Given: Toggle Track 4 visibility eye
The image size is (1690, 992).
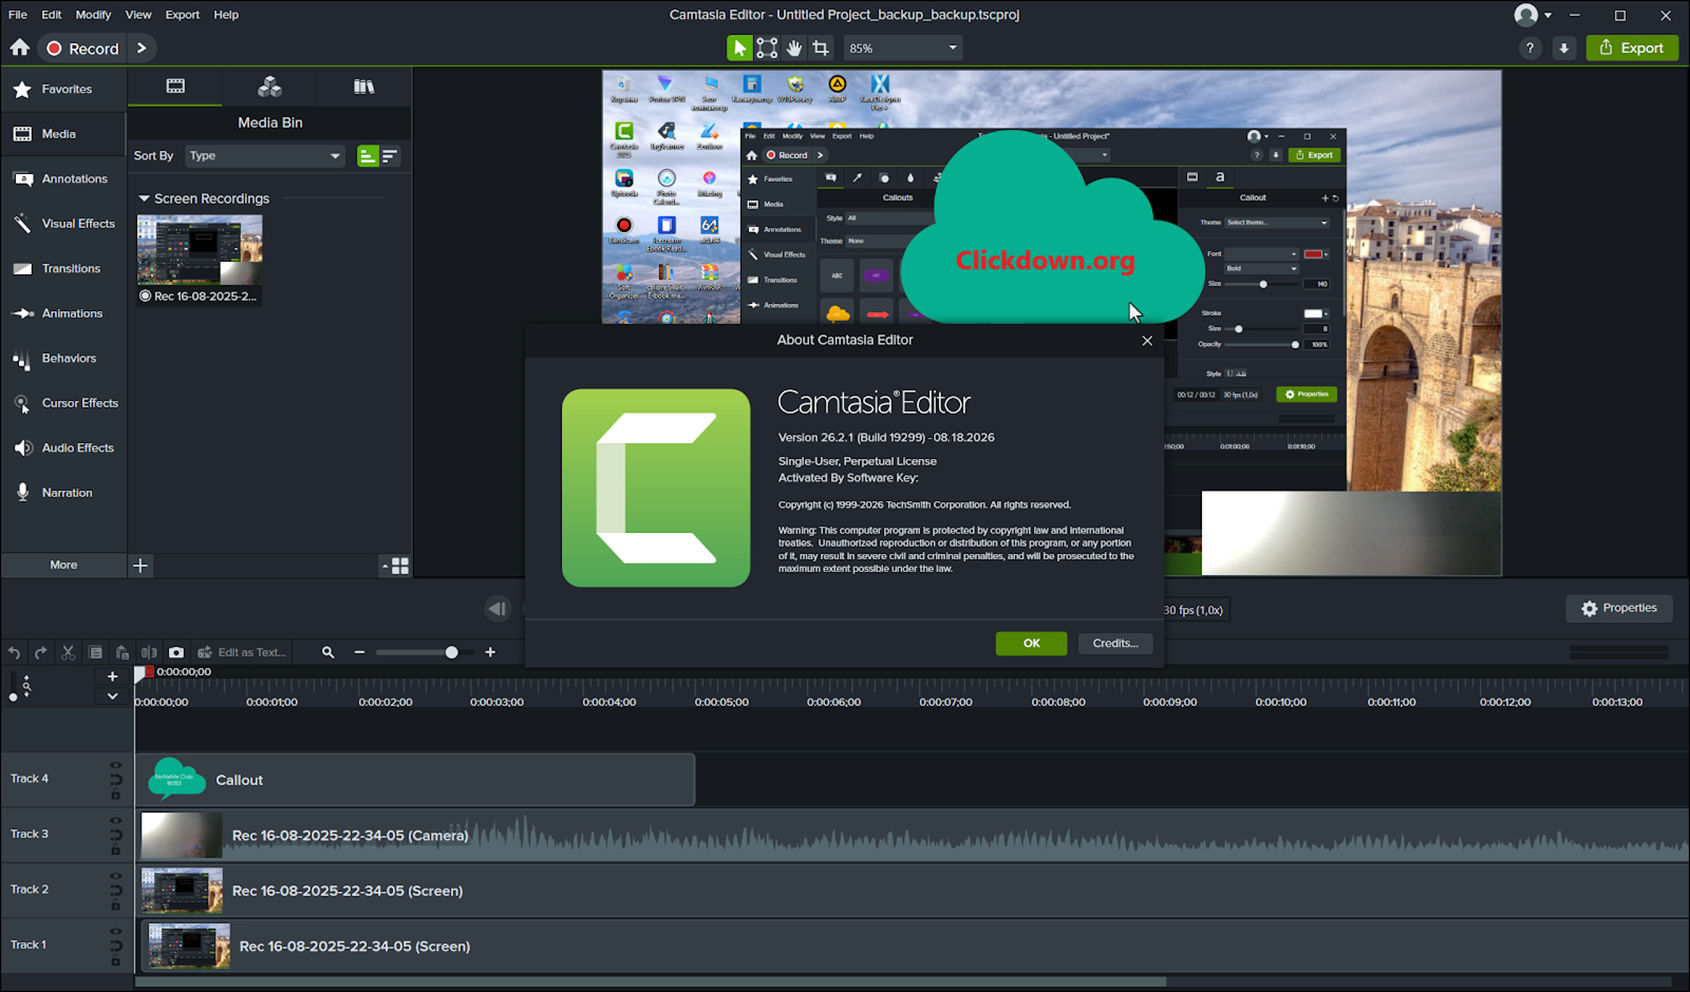Looking at the screenshot, I should pos(116,766).
